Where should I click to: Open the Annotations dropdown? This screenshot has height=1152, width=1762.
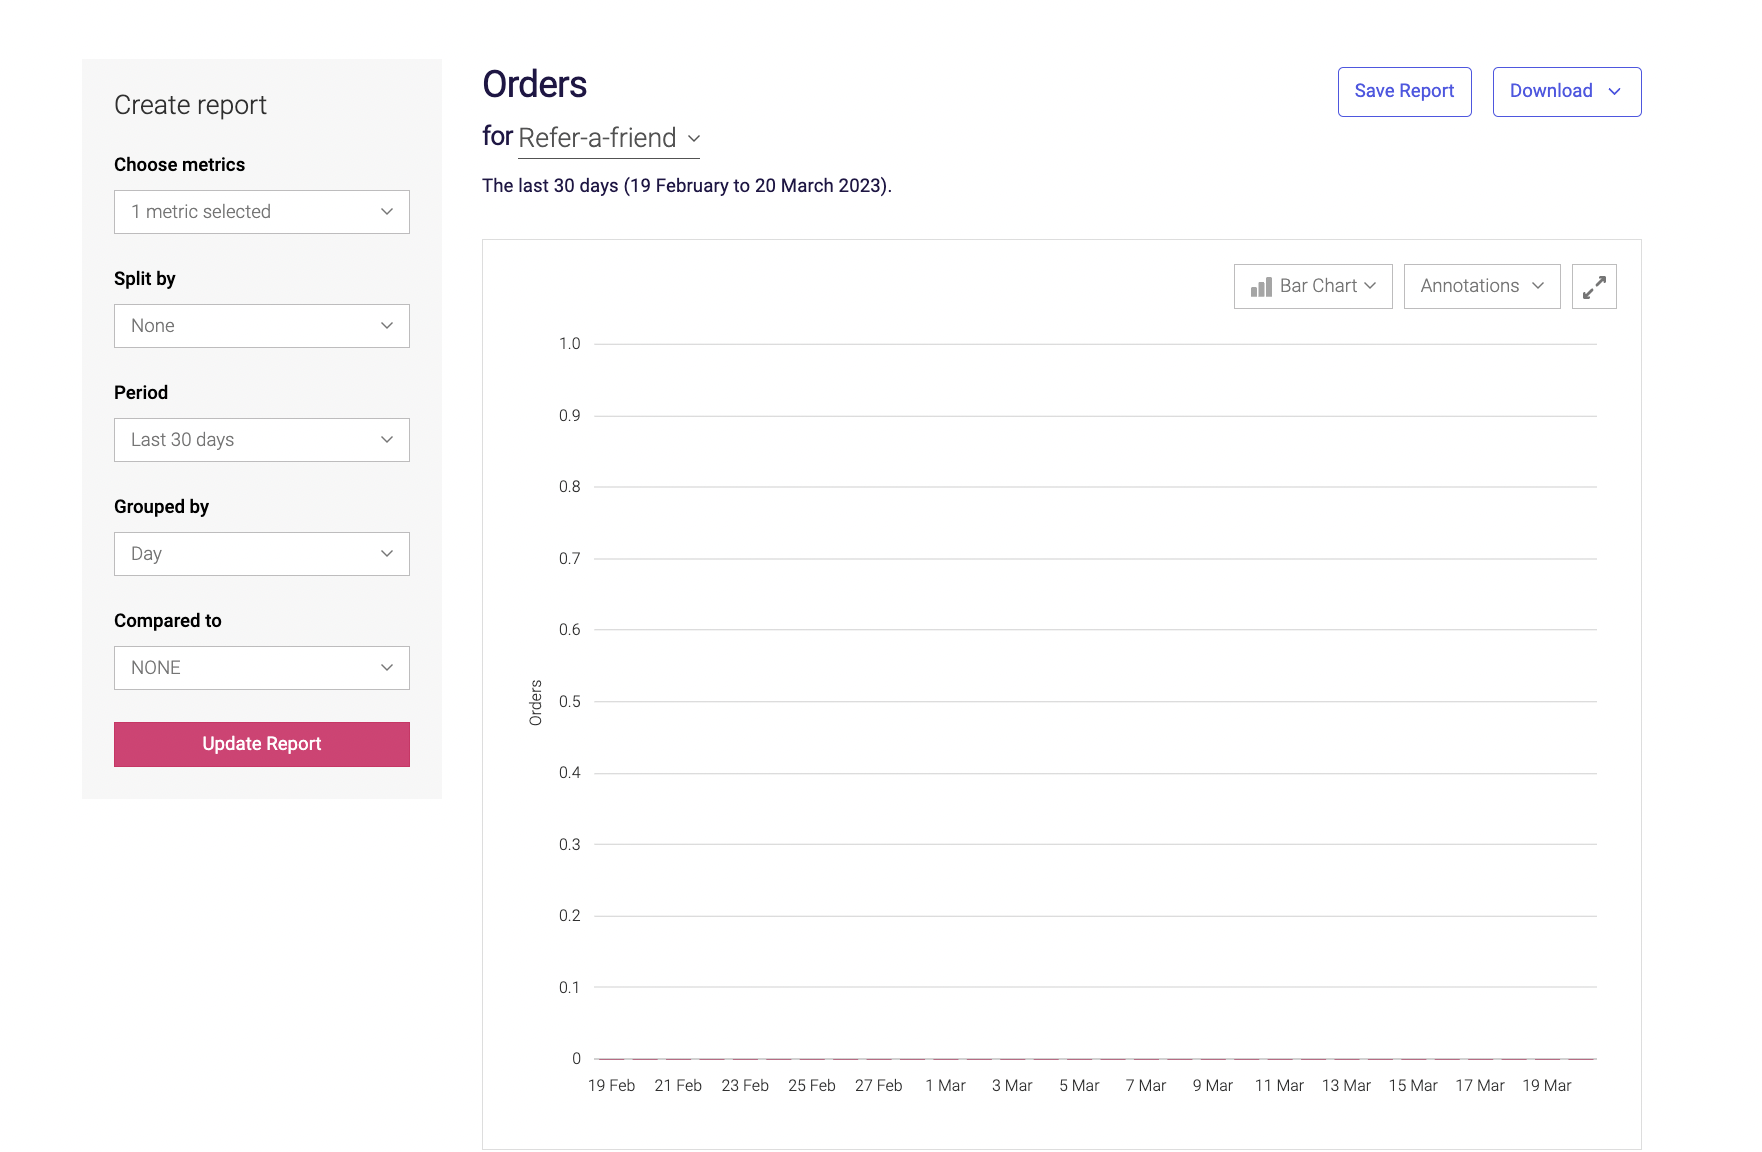click(1482, 287)
